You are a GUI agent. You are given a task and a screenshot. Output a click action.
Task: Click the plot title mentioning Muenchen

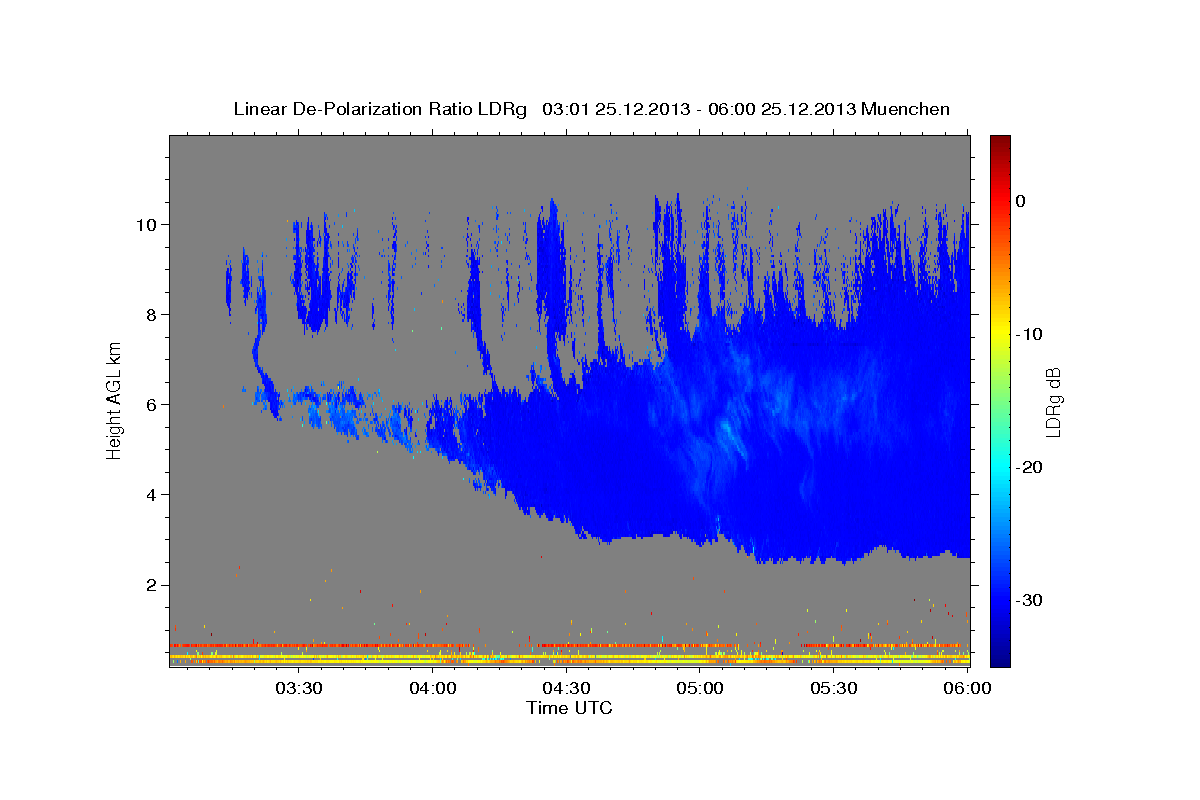coord(591,109)
